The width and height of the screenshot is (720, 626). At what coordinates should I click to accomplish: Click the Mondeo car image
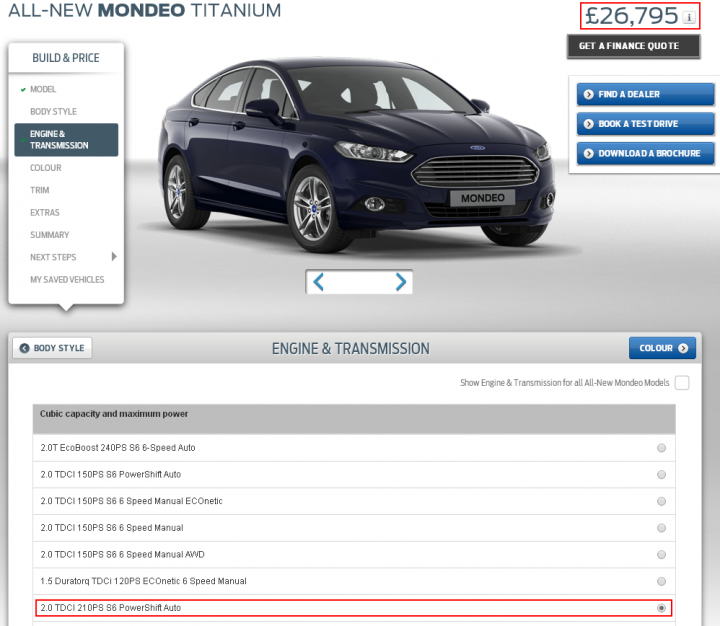coord(356,156)
